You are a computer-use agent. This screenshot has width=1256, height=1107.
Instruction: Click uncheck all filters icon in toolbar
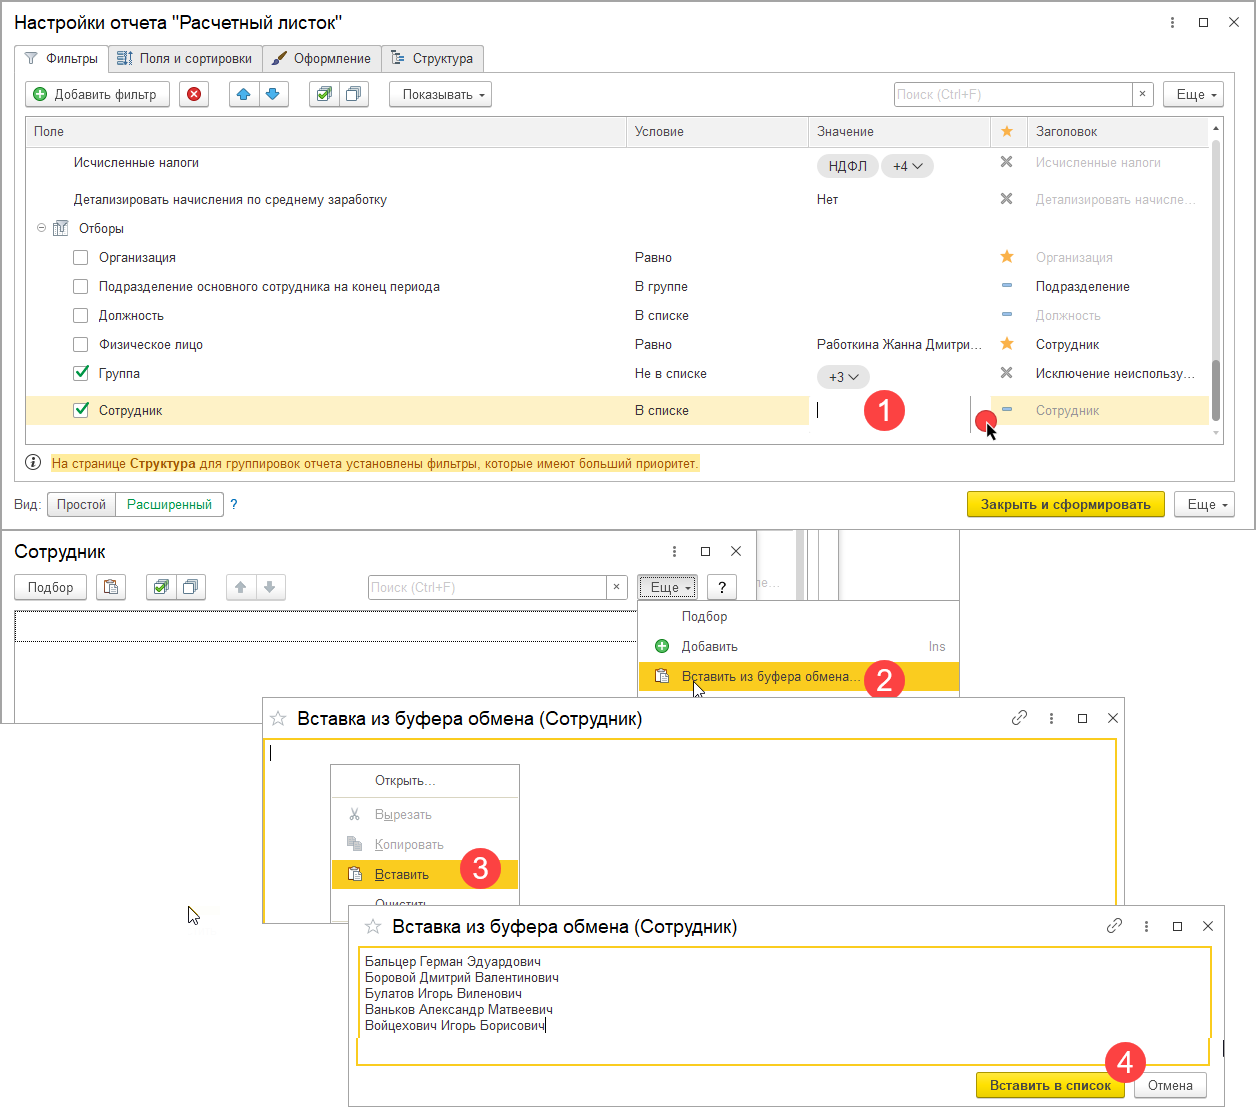click(x=353, y=94)
